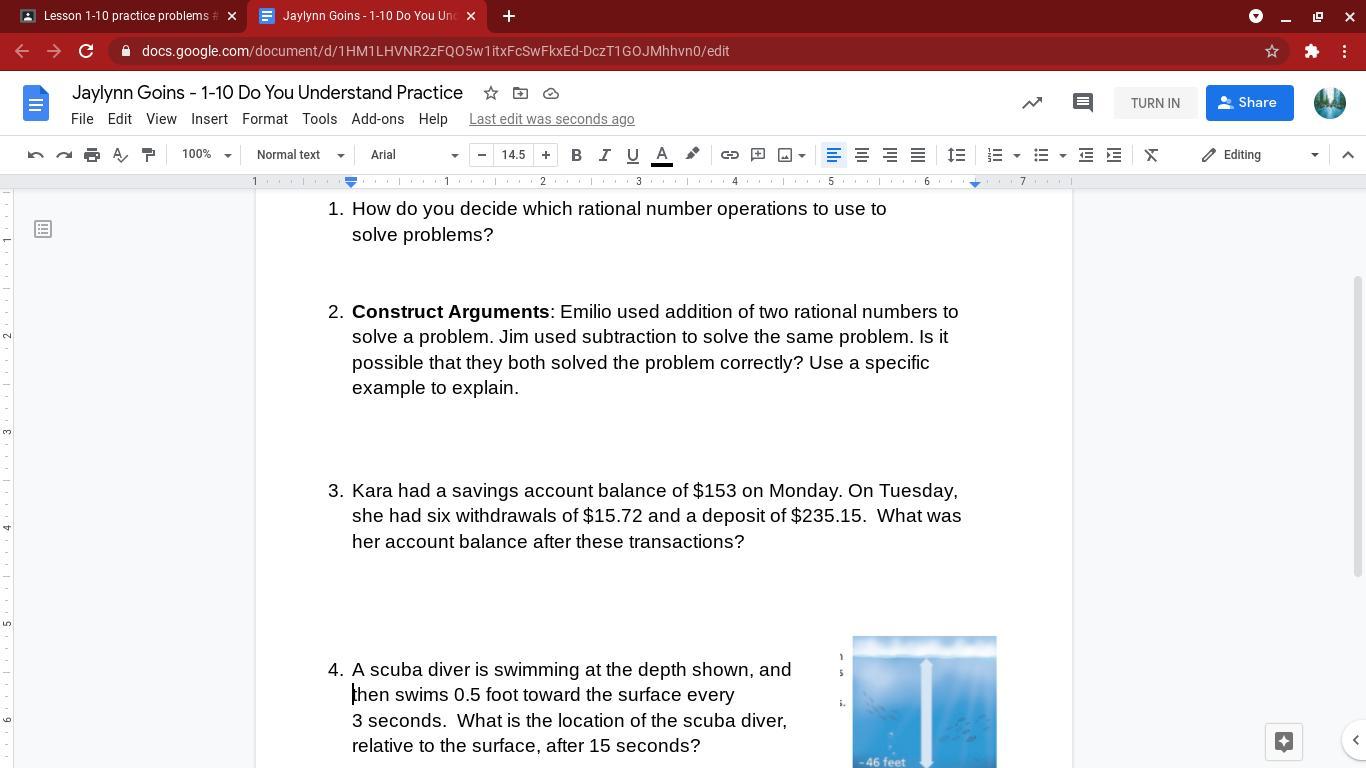Open the Explore panel
The height and width of the screenshot is (768, 1366).
pos(1284,741)
